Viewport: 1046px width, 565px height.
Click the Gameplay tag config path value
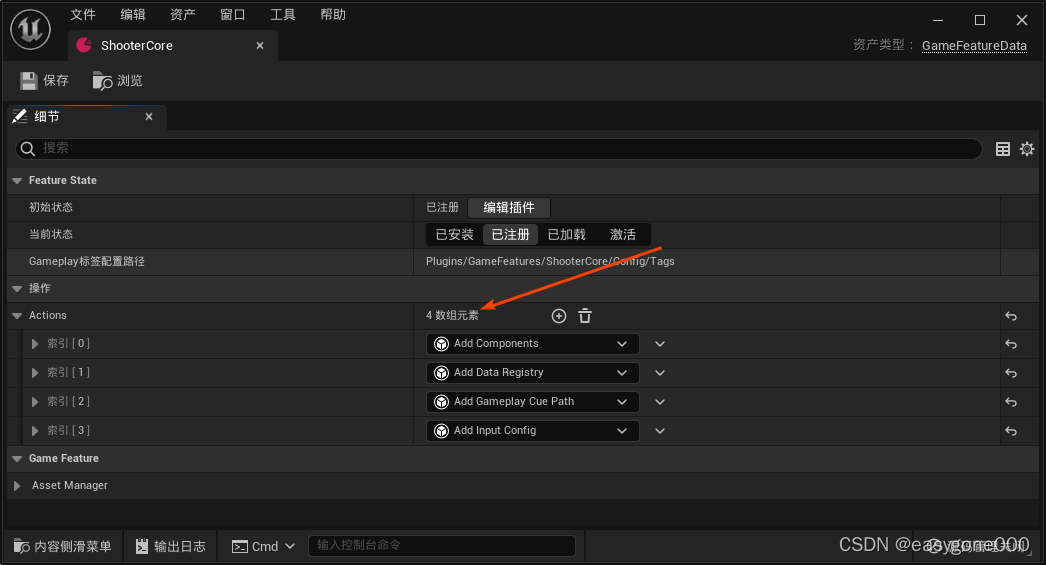point(550,261)
